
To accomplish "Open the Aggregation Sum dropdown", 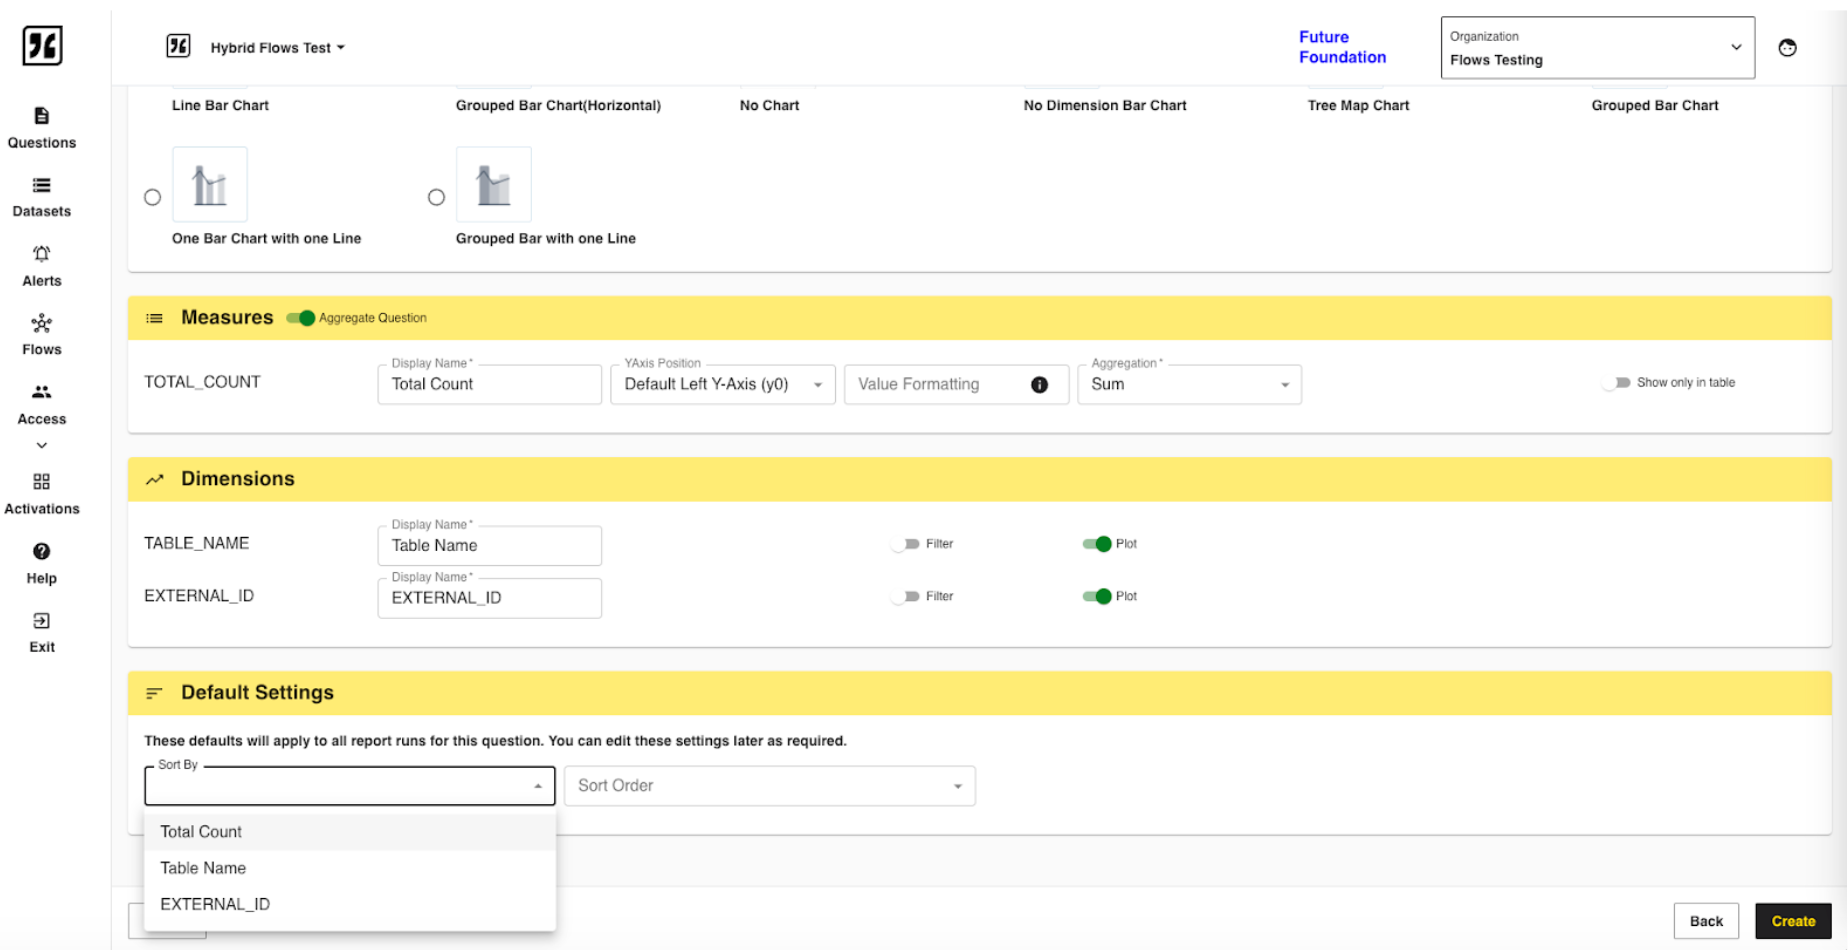I will [x=1189, y=385].
